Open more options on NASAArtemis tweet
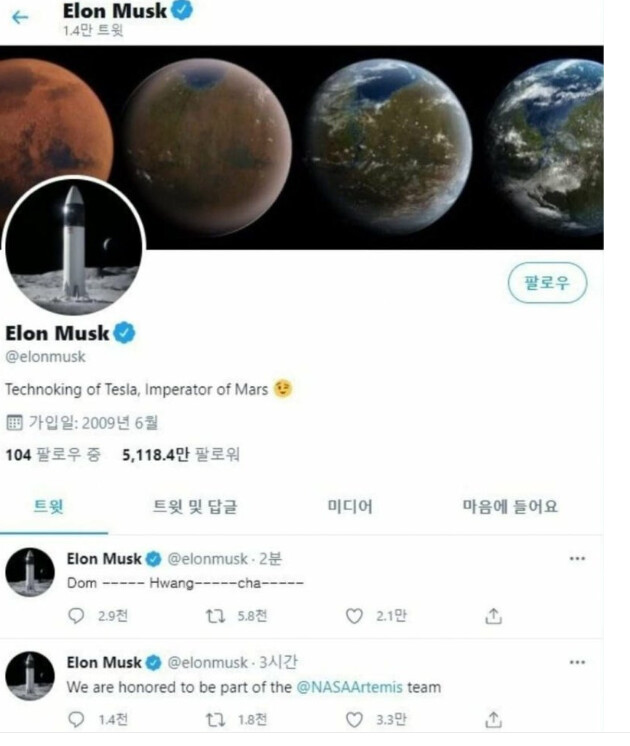The width and height of the screenshot is (630, 746). [x=577, y=662]
